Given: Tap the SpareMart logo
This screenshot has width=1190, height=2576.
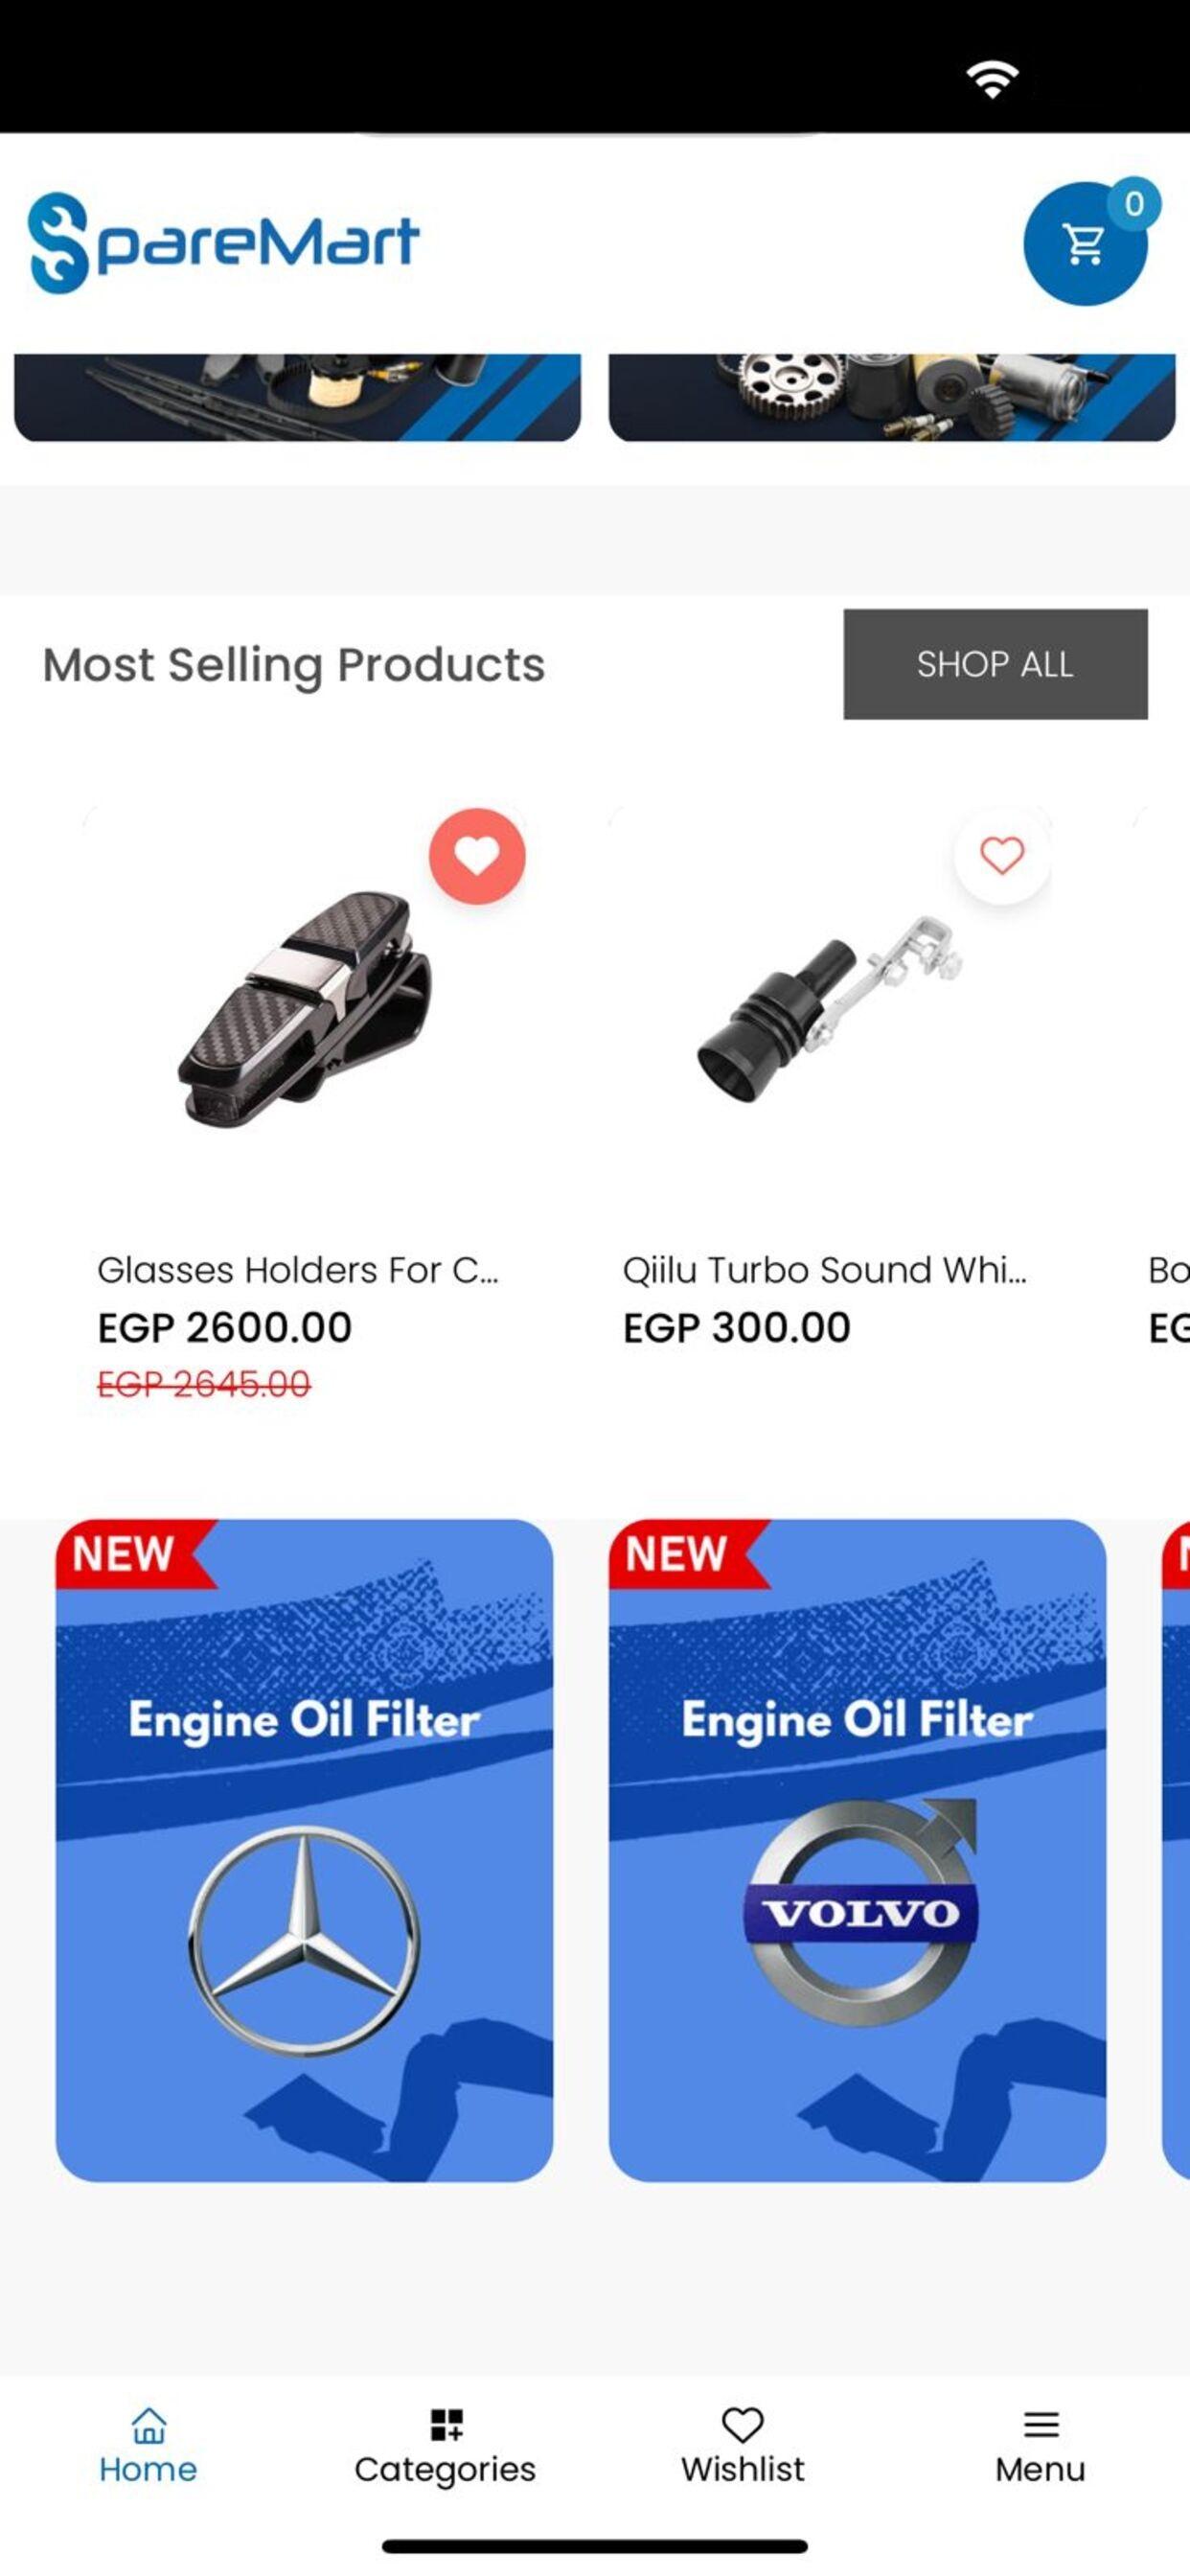Looking at the screenshot, I should 223,243.
